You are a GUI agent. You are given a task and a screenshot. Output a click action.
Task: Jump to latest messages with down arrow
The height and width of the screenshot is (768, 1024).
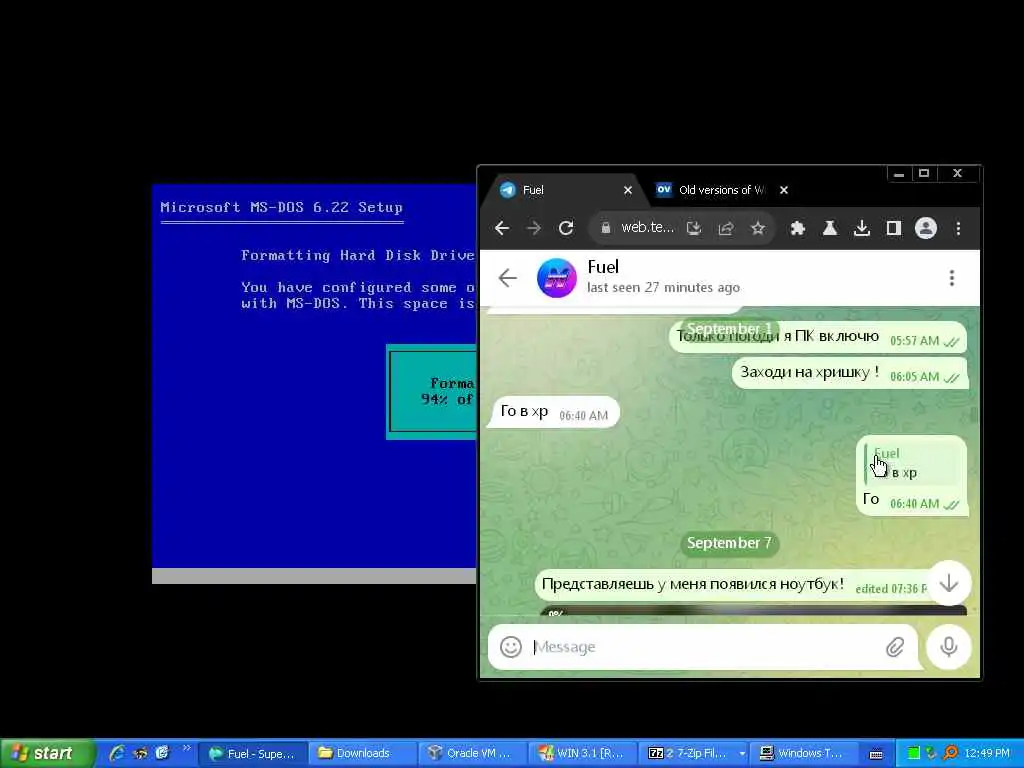click(x=948, y=583)
